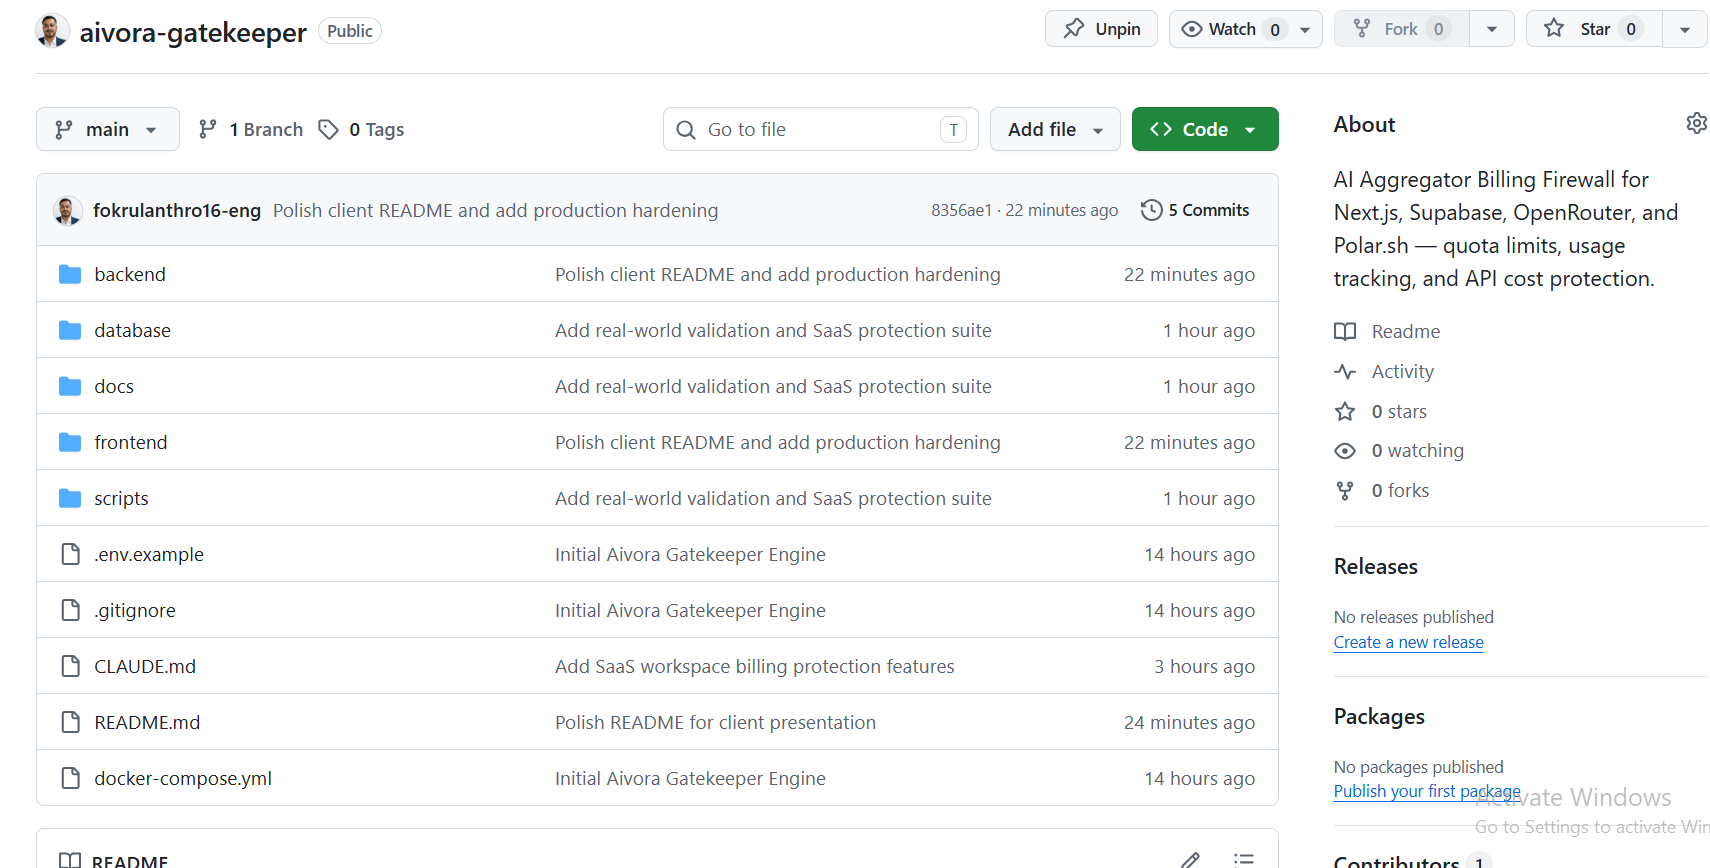Open the backend folder icon
Image resolution: width=1710 pixels, height=868 pixels.
point(70,274)
